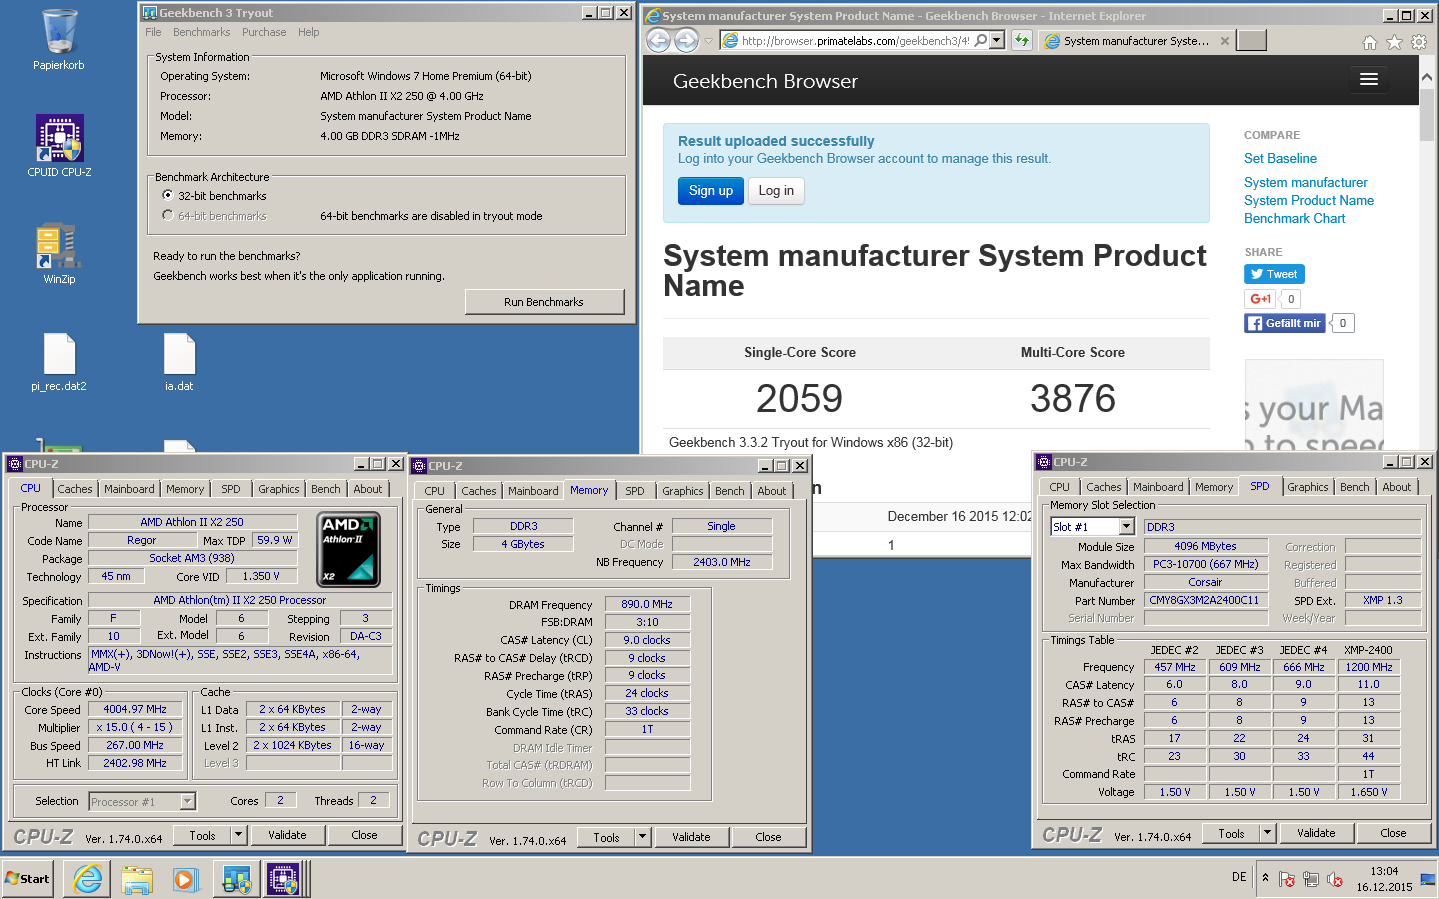Viewport: 1439px width, 899px height.
Task: Show hidden tray icons arrow
Action: (1265, 878)
